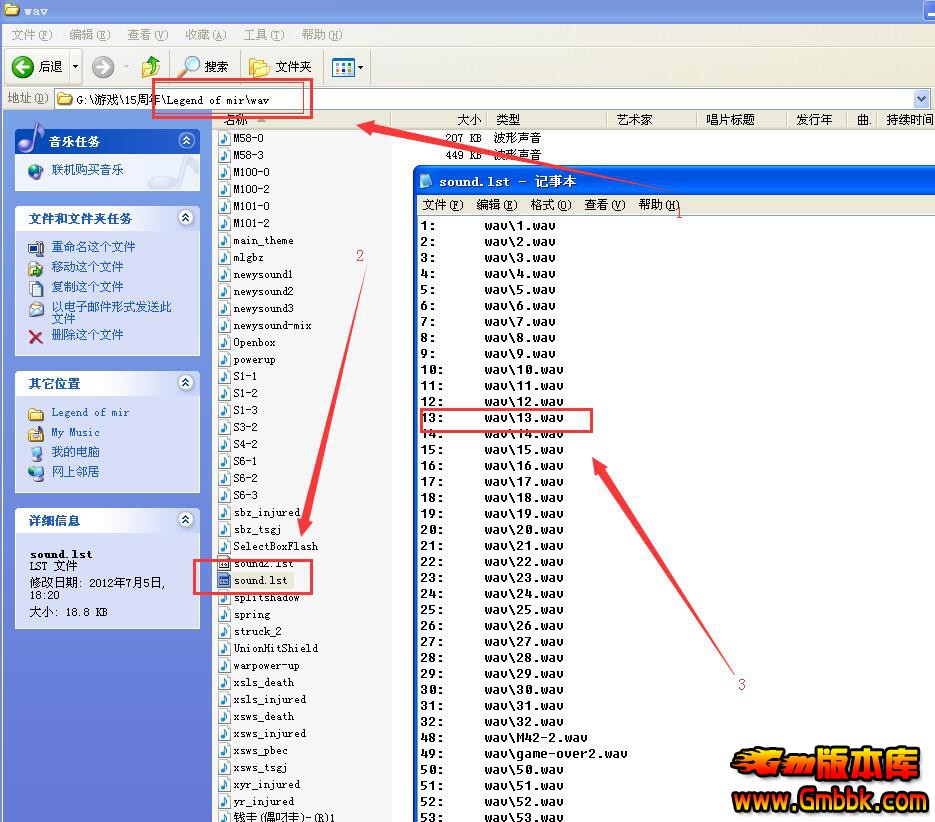Screen dimensions: 935x822
Task: Sort by Type (类型) column header
Action: coord(508,120)
